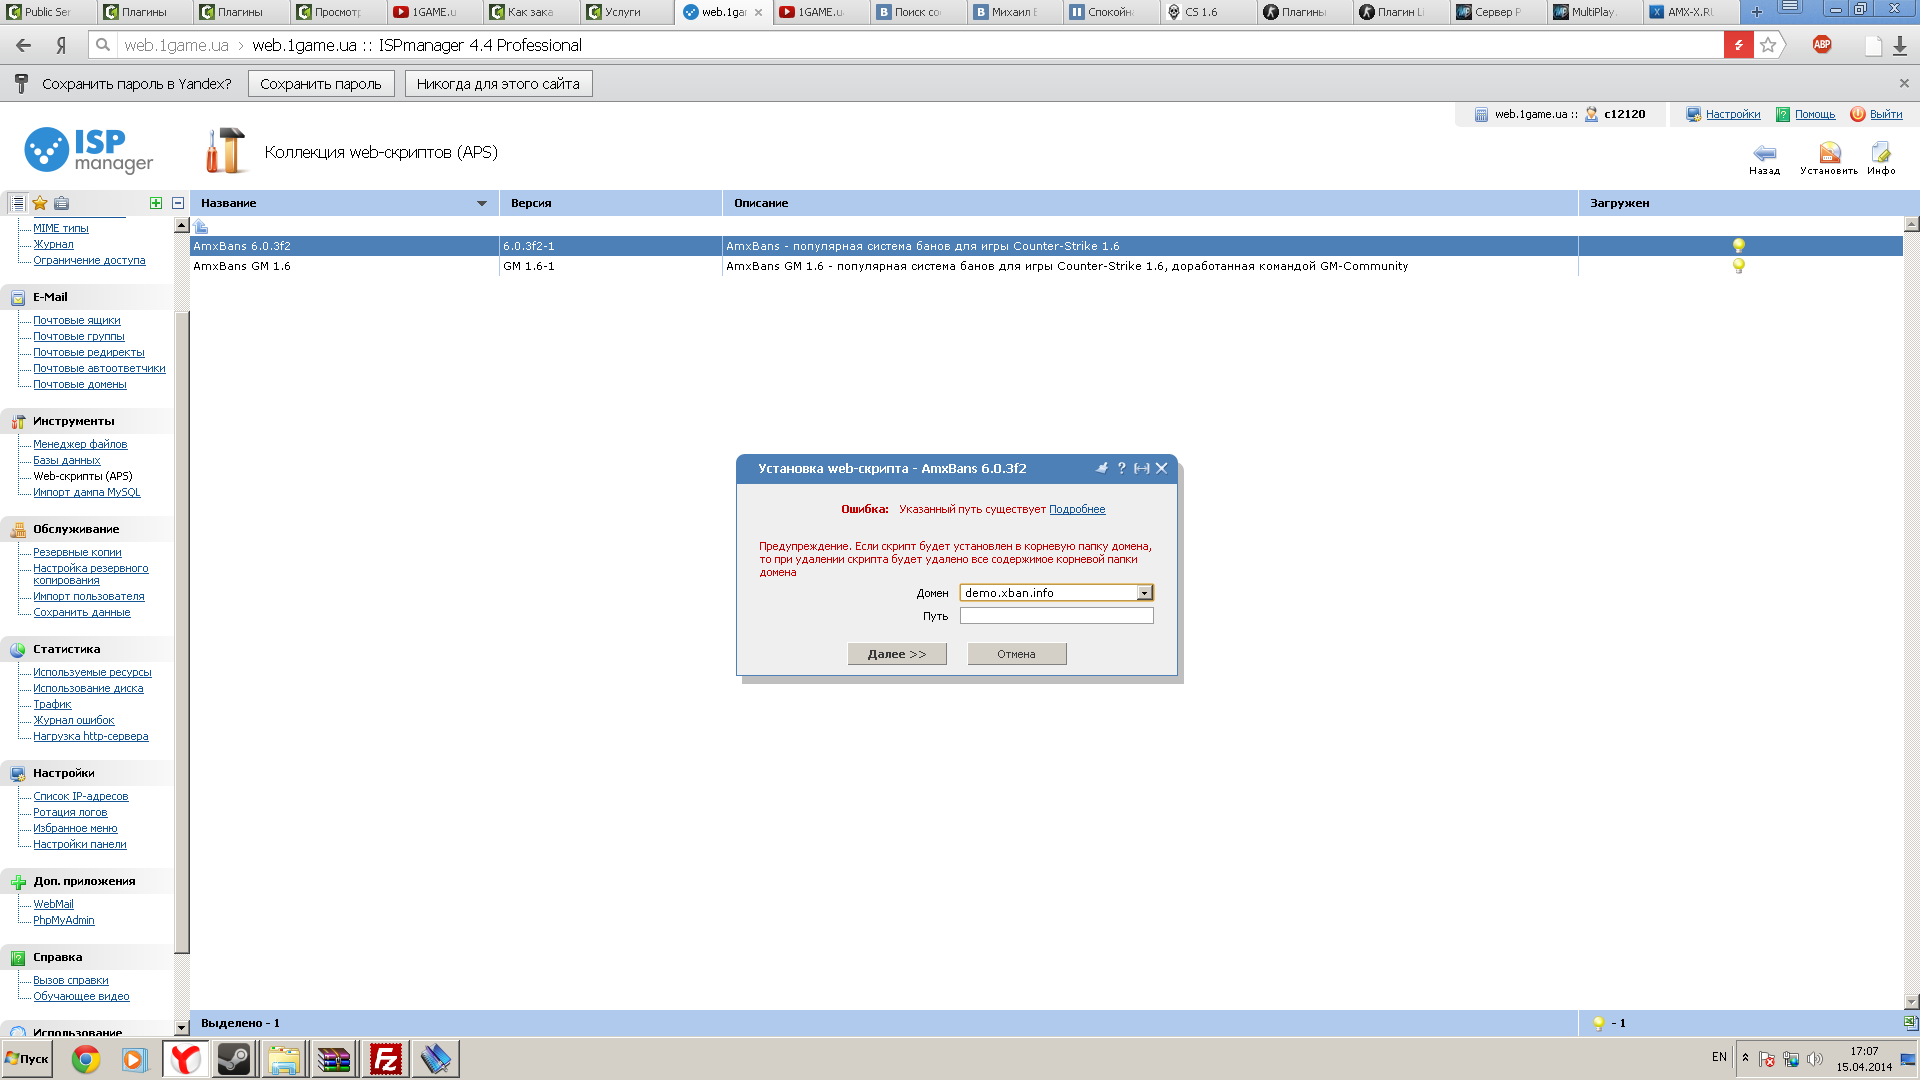Click the lightbulb in AmxBans GM 1.6 row
Image resolution: width=1920 pixels, height=1080 pixels.
[1738, 266]
